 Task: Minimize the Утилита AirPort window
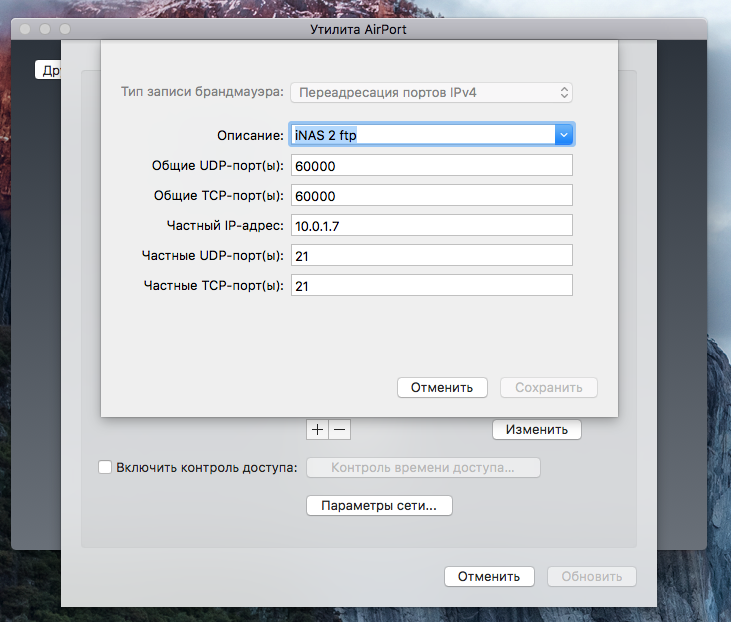coord(45,29)
